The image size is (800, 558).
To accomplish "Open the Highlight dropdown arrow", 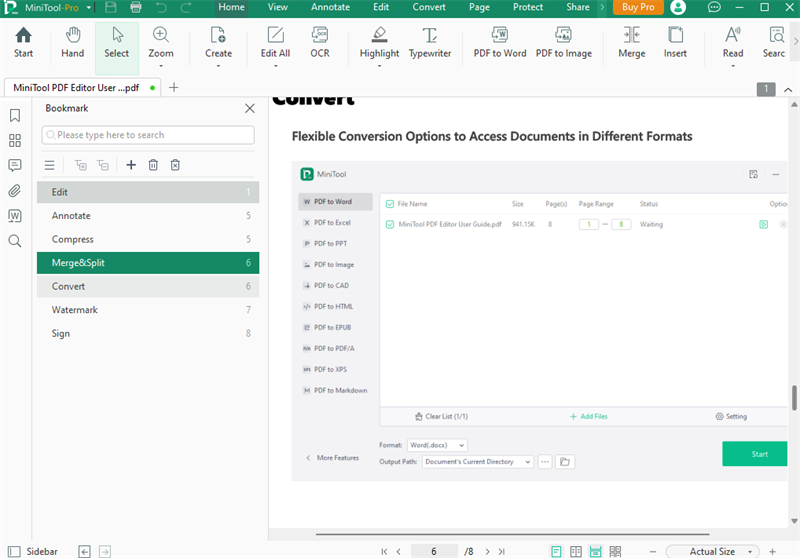I will point(379,66).
